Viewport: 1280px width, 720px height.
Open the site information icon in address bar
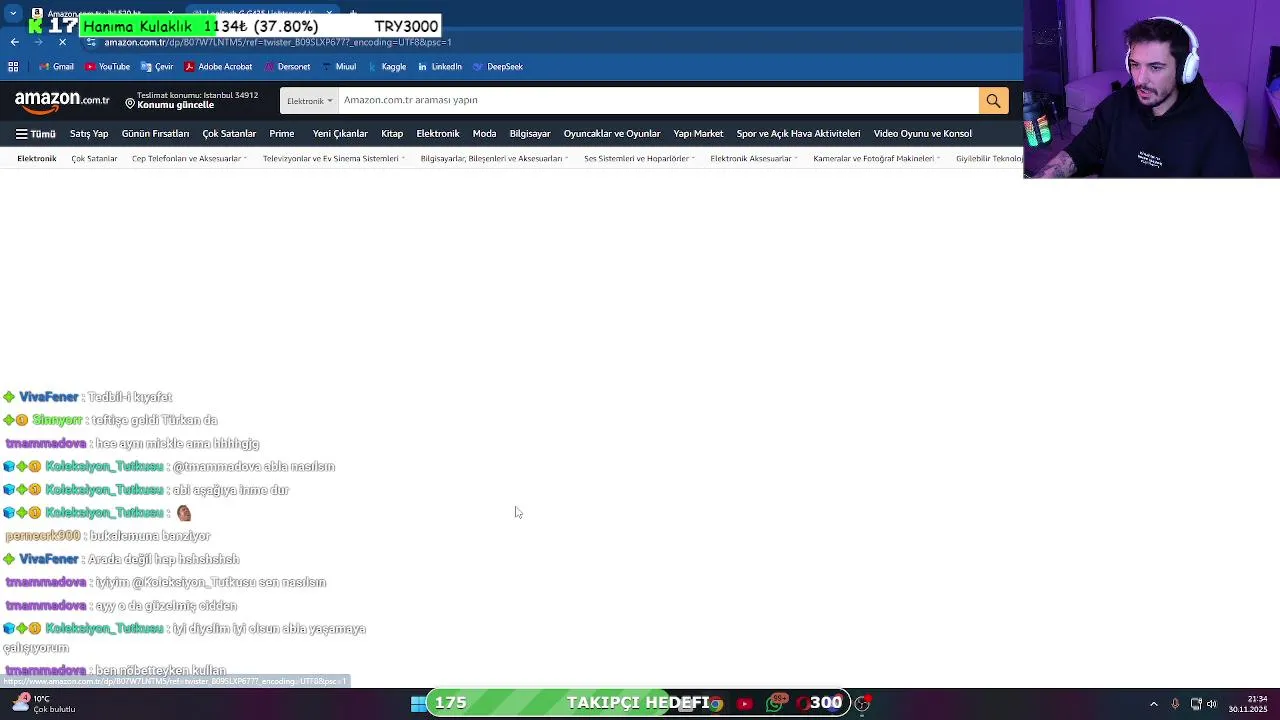coord(92,42)
